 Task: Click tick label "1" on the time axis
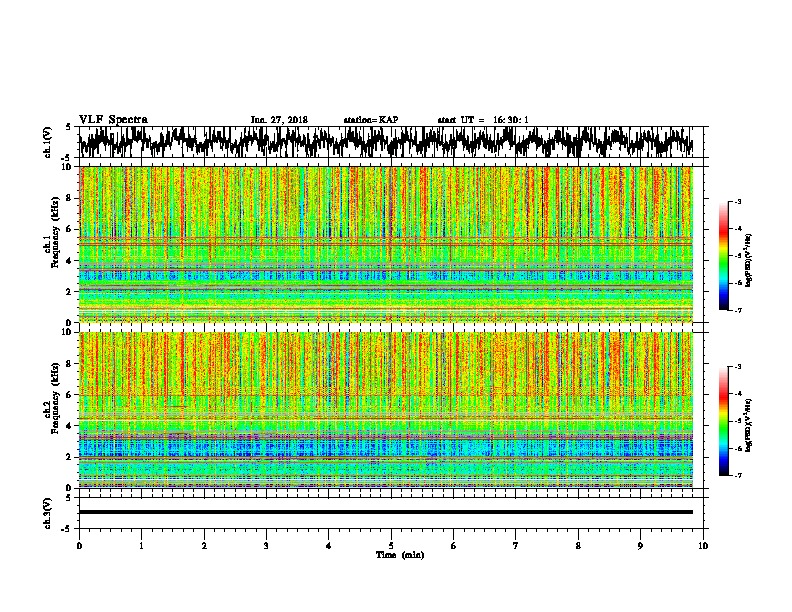pos(141,546)
